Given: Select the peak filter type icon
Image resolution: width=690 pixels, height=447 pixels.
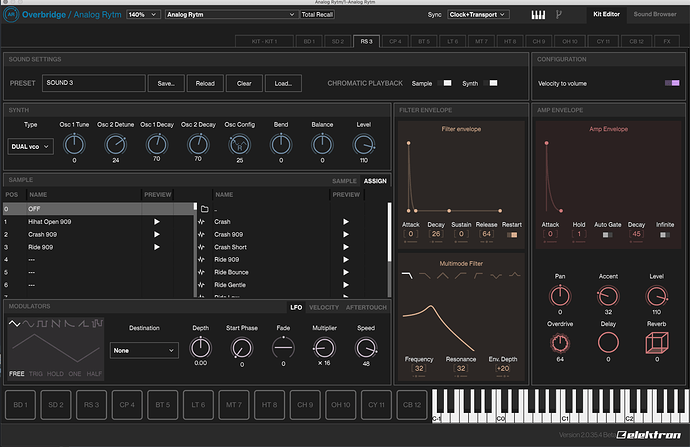Looking at the screenshot, I should 514,275.
